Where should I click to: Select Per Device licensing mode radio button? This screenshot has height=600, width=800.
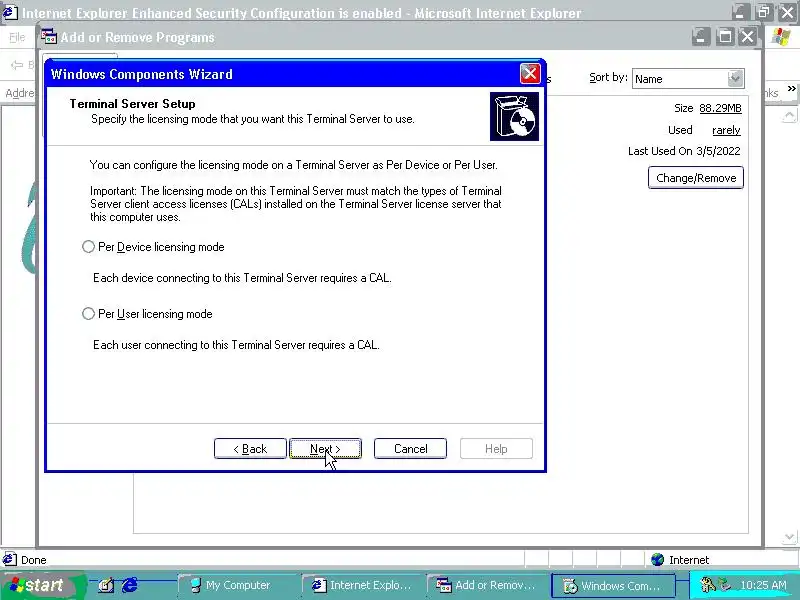pos(88,247)
